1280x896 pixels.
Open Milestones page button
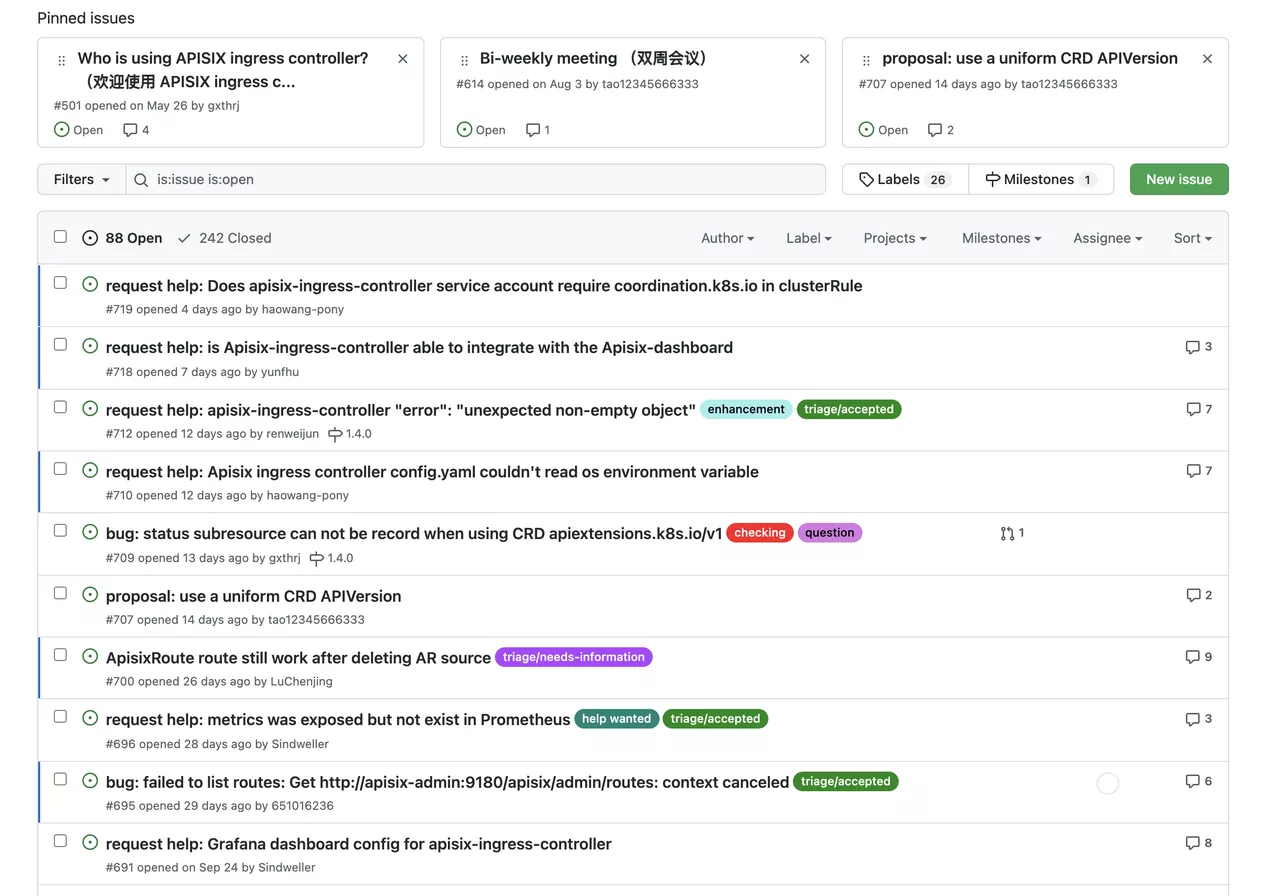click(x=1041, y=180)
